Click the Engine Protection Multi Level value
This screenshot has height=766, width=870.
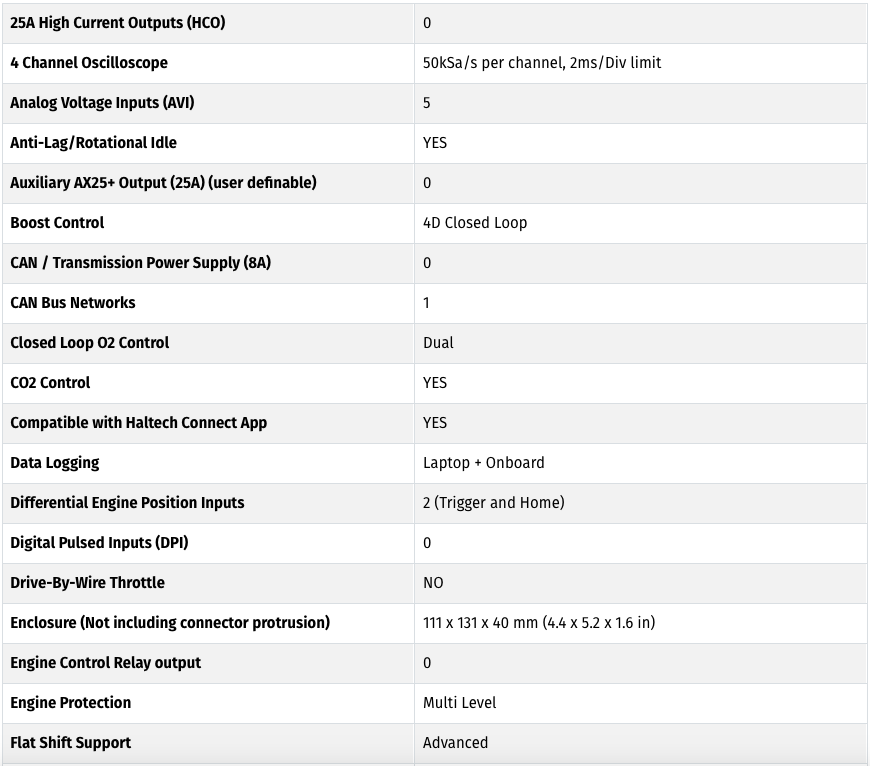[459, 702]
